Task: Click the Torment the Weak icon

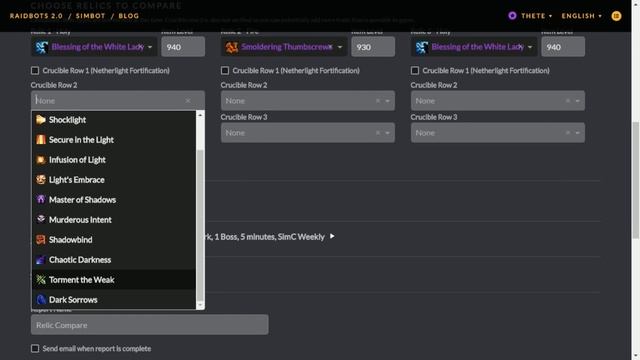Action: [41, 280]
